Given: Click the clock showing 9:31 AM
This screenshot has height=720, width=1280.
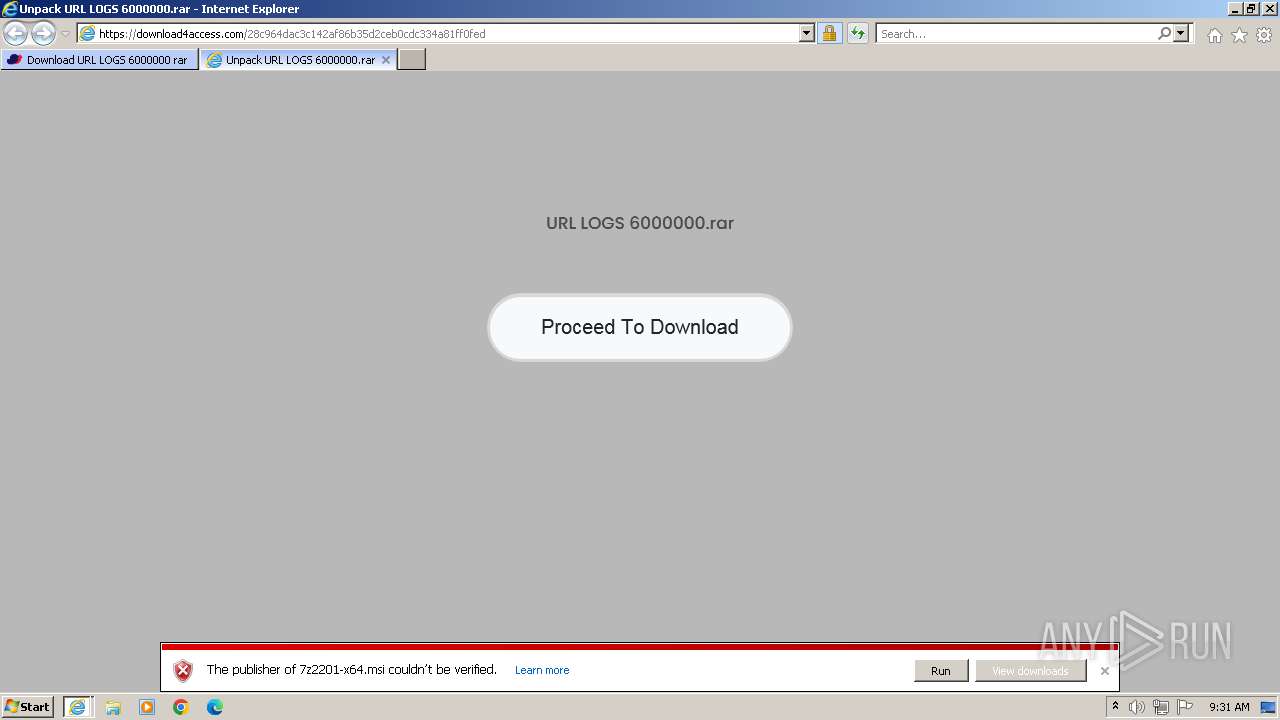Looking at the screenshot, I should [1229, 707].
